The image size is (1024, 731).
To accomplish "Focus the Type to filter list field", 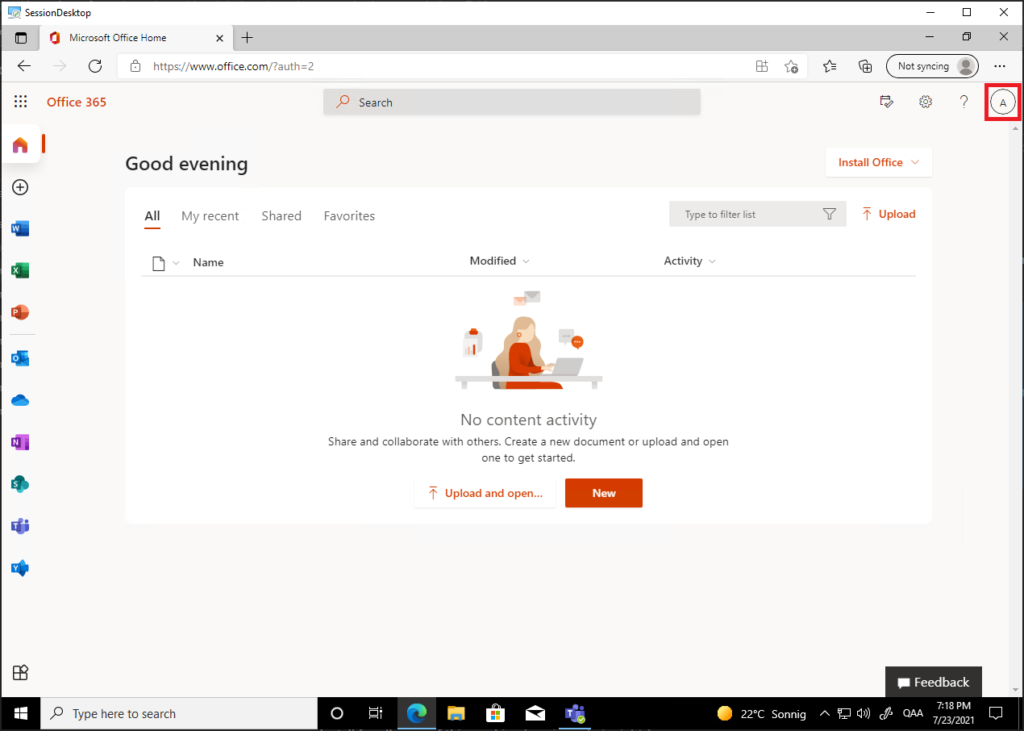I will (x=758, y=214).
